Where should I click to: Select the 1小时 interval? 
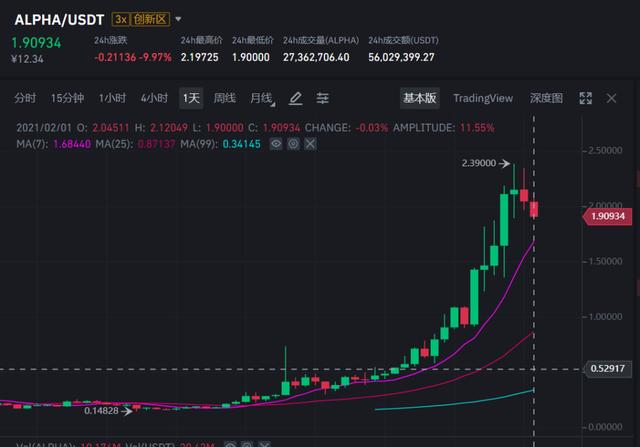point(112,98)
